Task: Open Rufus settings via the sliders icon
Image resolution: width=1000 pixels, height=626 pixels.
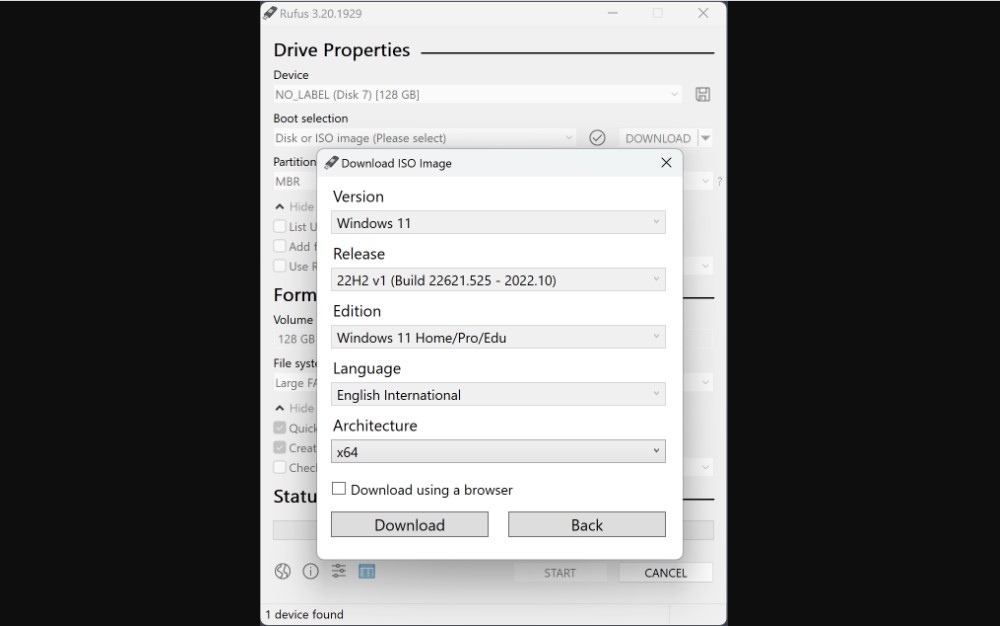Action: pos(338,571)
